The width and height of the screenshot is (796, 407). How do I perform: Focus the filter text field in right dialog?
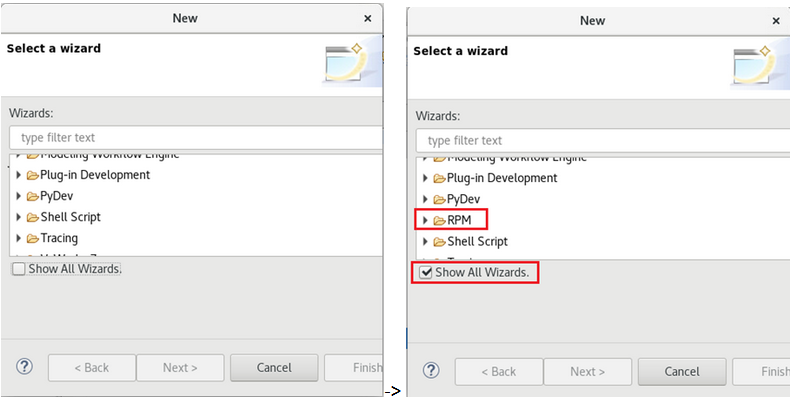click(x=603, y=141)
